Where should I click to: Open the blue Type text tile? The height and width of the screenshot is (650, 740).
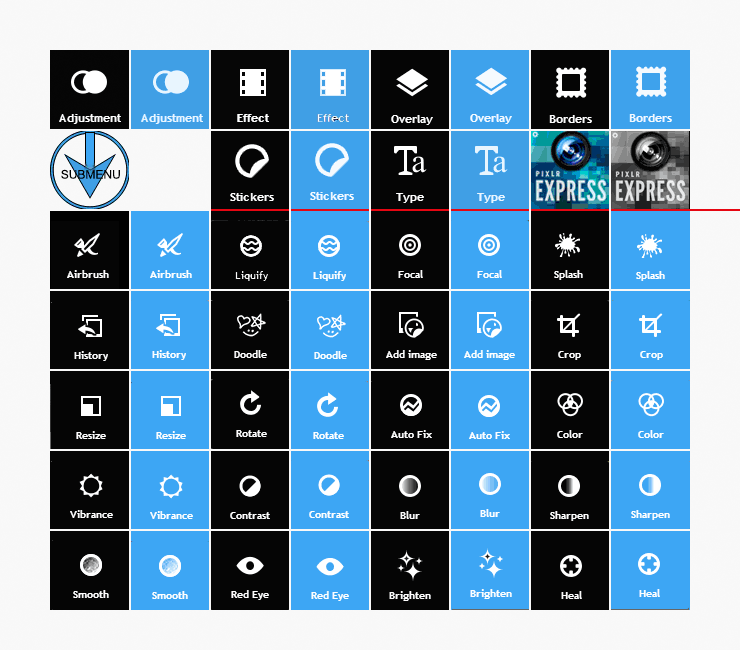click(490, 170)
